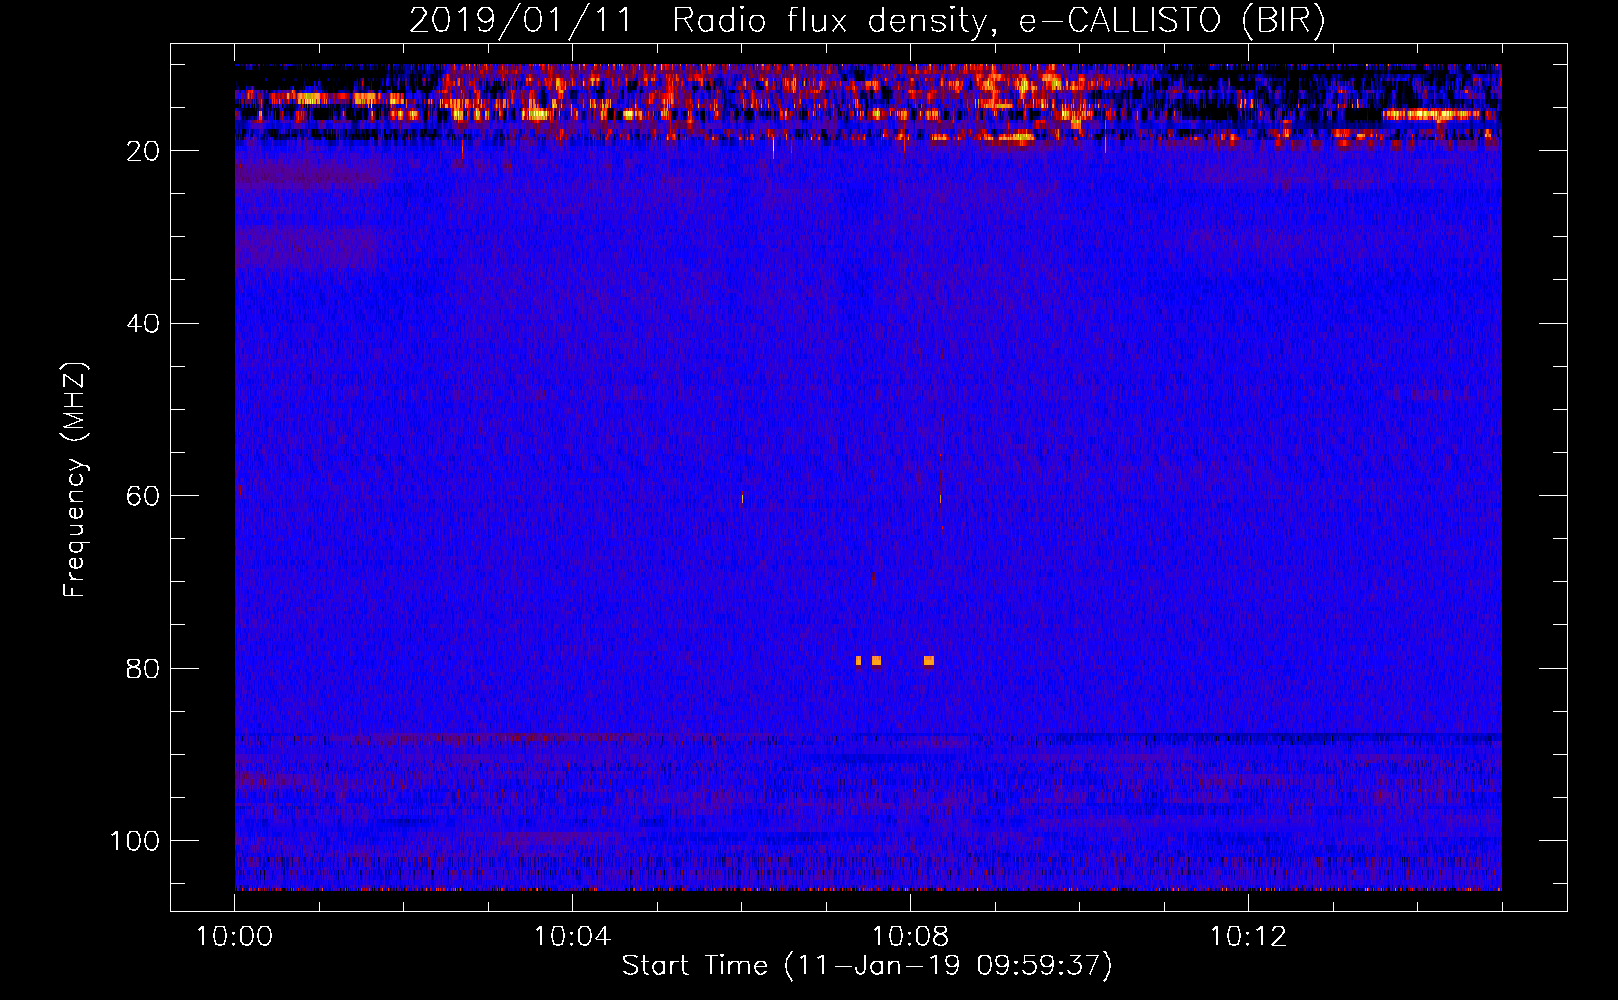Click the 'Start Time (11-Jan-19 09:59:37)' label

(867, 966)
